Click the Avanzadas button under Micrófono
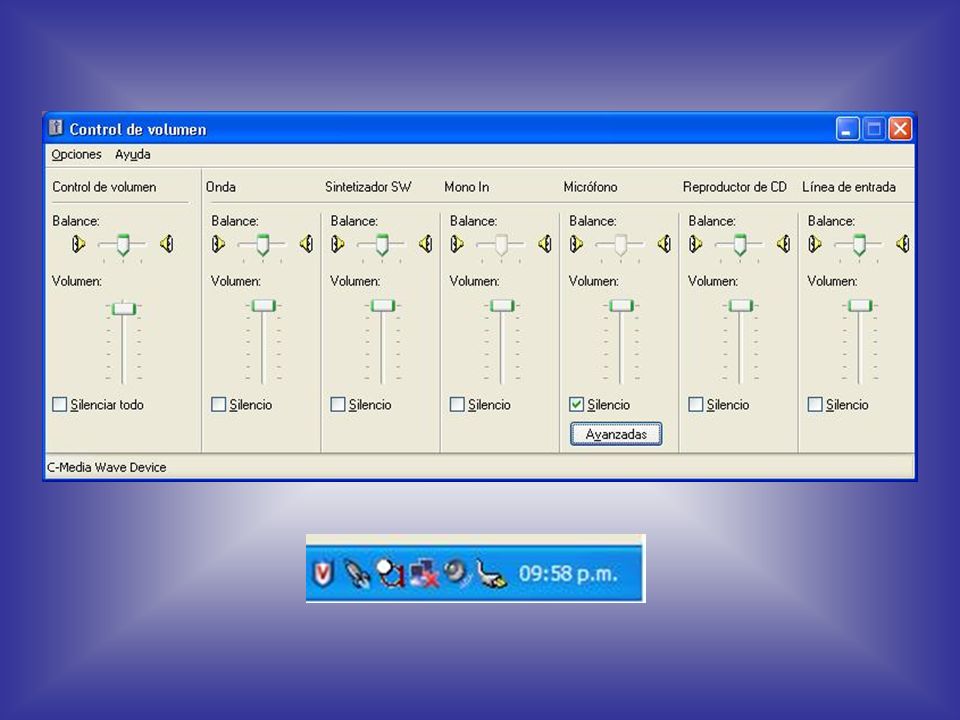The image size is (960, 720). (616, 433)
